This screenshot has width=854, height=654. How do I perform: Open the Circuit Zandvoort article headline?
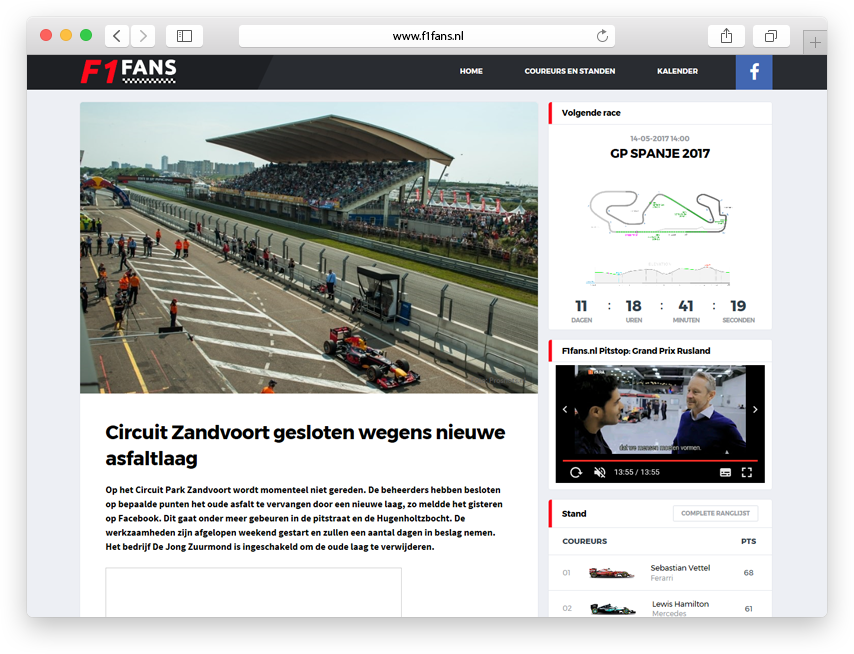pos(305,445)
